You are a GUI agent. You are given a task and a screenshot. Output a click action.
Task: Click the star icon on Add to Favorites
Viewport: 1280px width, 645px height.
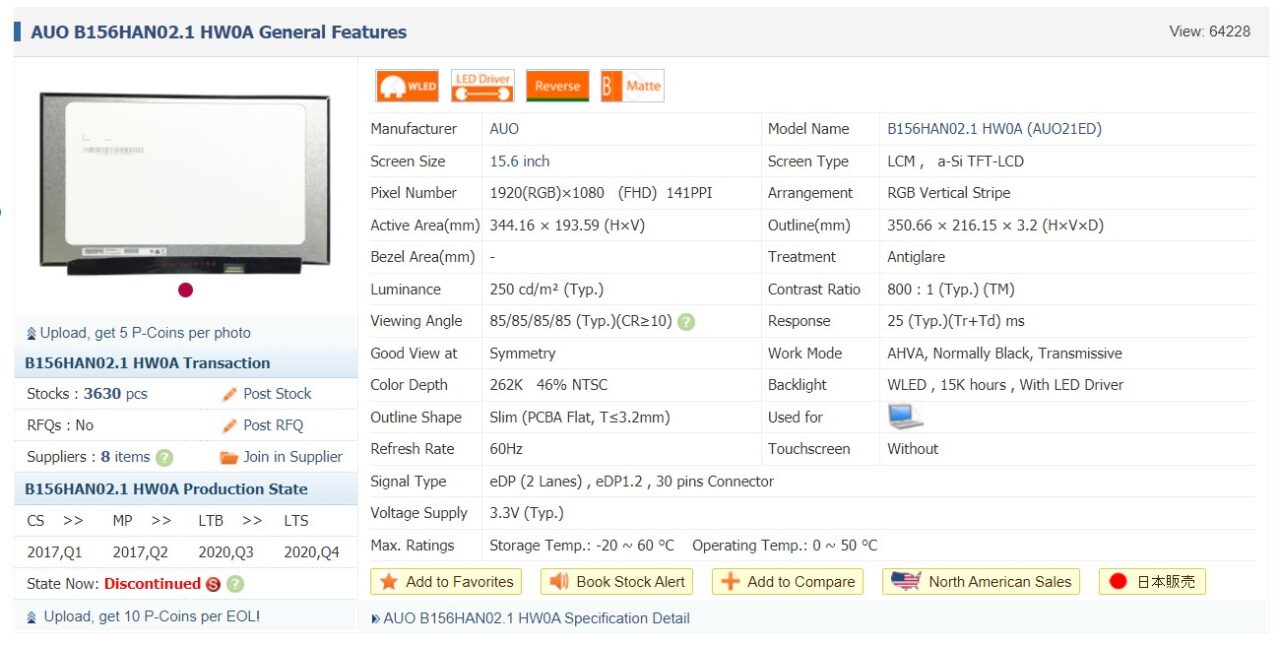click(x=389, y=582)
